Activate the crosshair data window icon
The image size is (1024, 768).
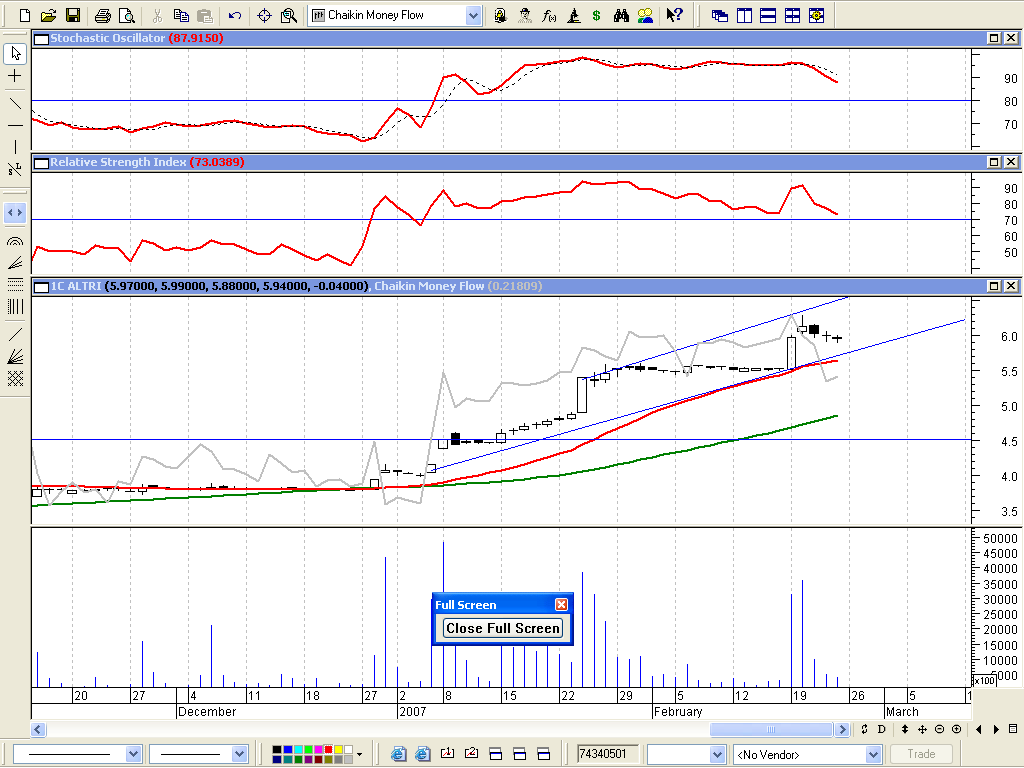264,15
